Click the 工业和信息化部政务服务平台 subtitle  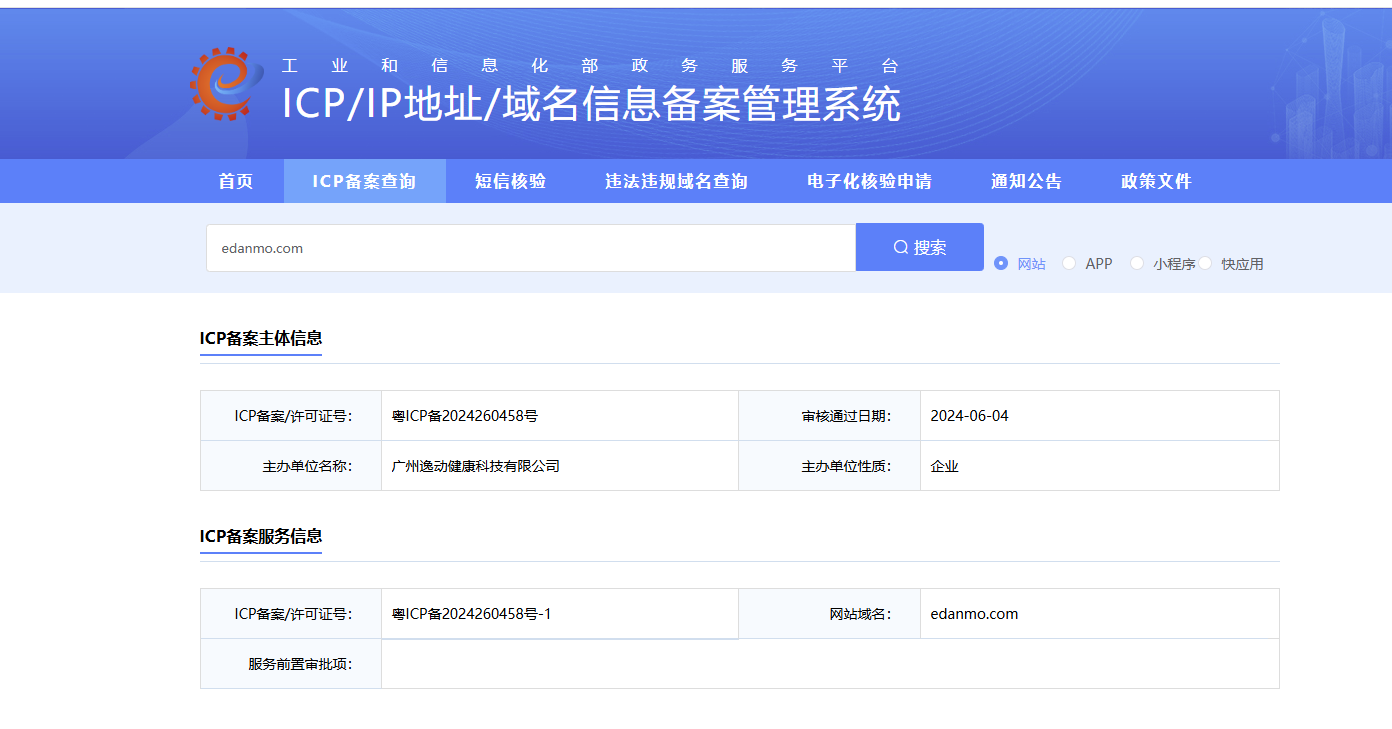tap(591, 66)
